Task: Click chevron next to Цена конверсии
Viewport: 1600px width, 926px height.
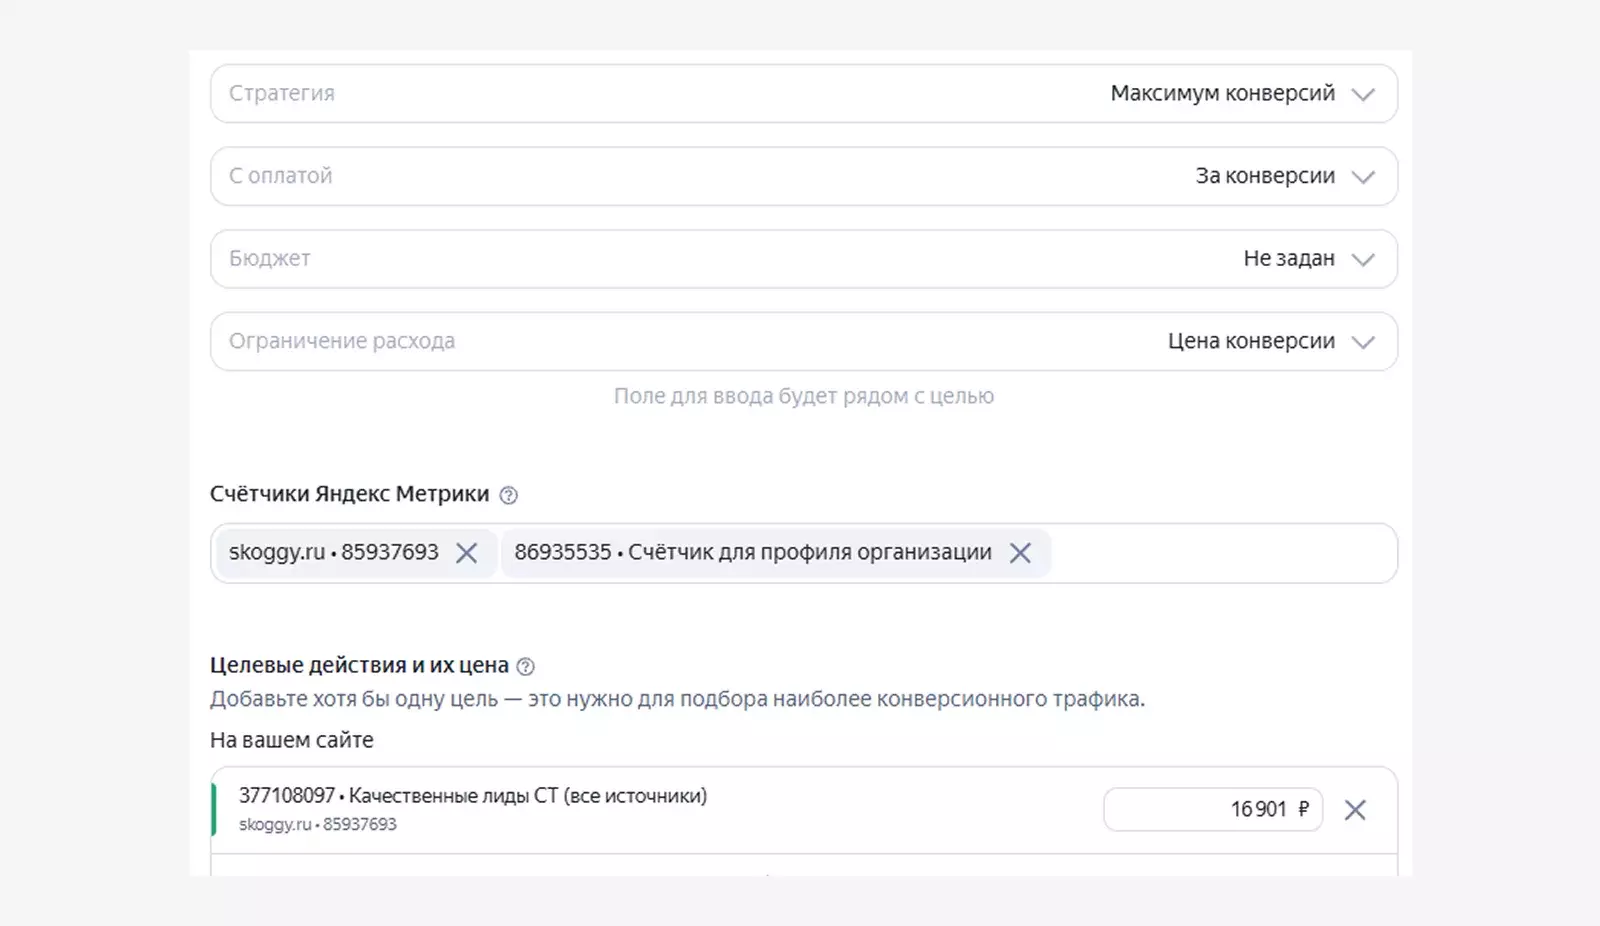Action: (1363, 342)
